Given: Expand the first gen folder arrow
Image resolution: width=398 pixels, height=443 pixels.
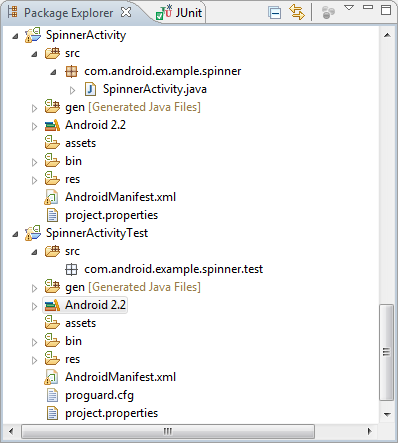Looking at the screenshot, I should coord(34,108).
